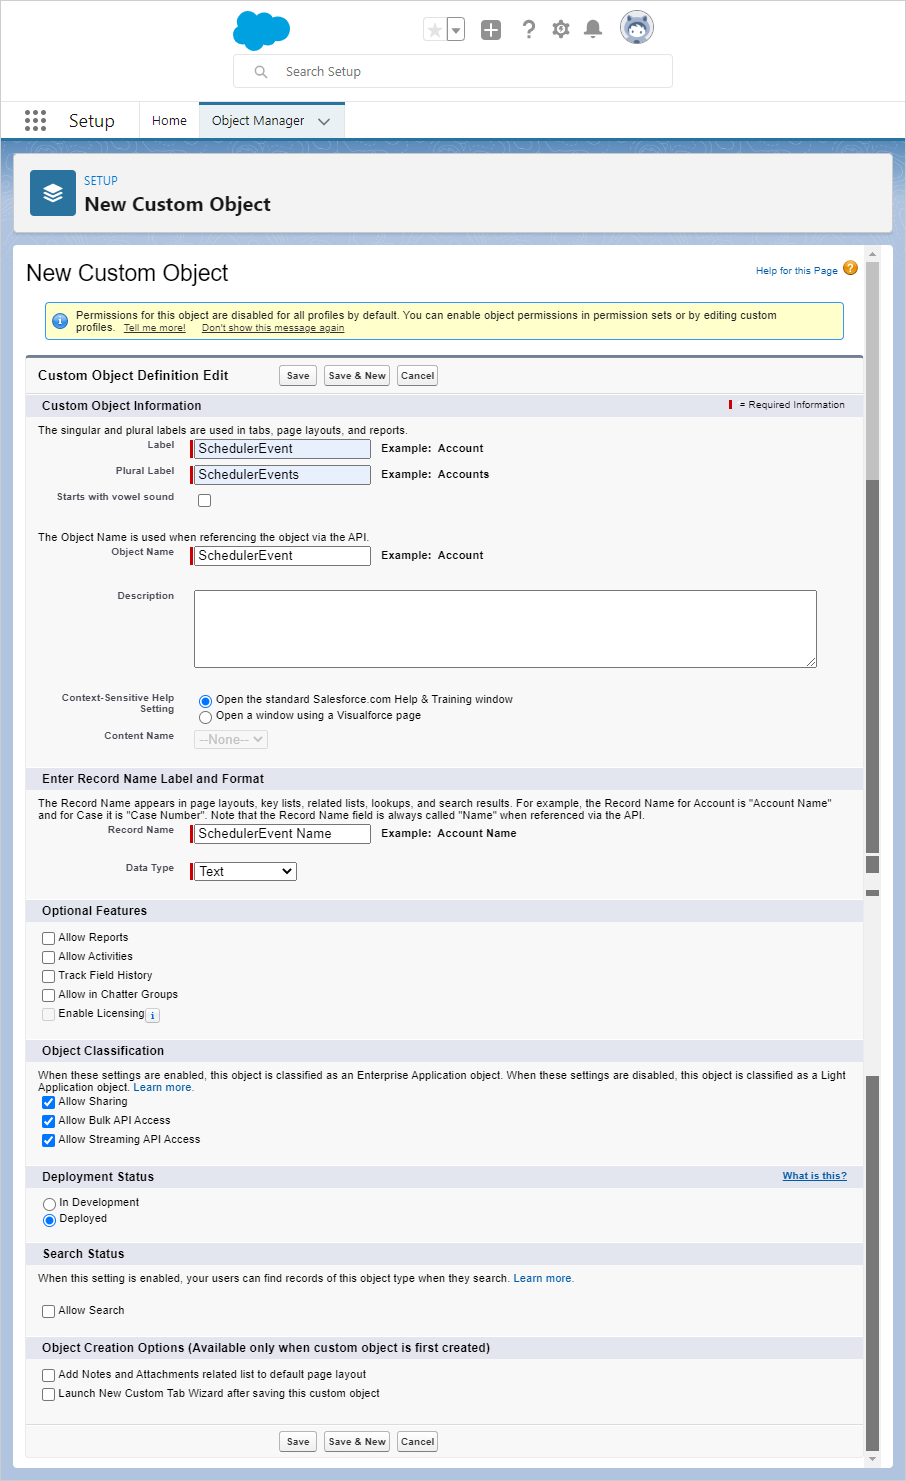906x1481 pixels.
Task: Click the Salesforce cloud logo
Action: pyautogui.click(x=261, y=31)
